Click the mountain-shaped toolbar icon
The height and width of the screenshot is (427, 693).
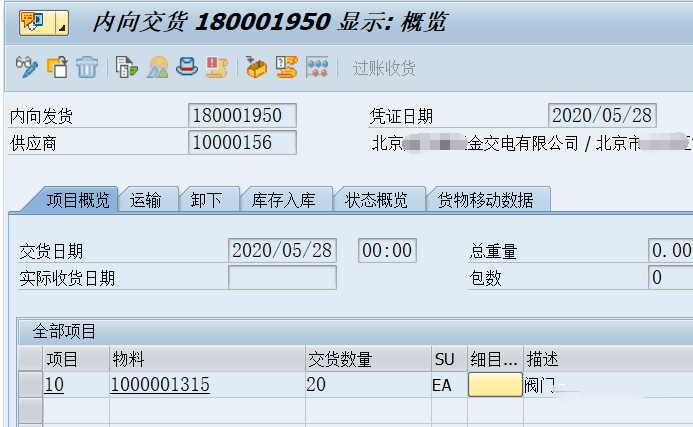point(157,68)
